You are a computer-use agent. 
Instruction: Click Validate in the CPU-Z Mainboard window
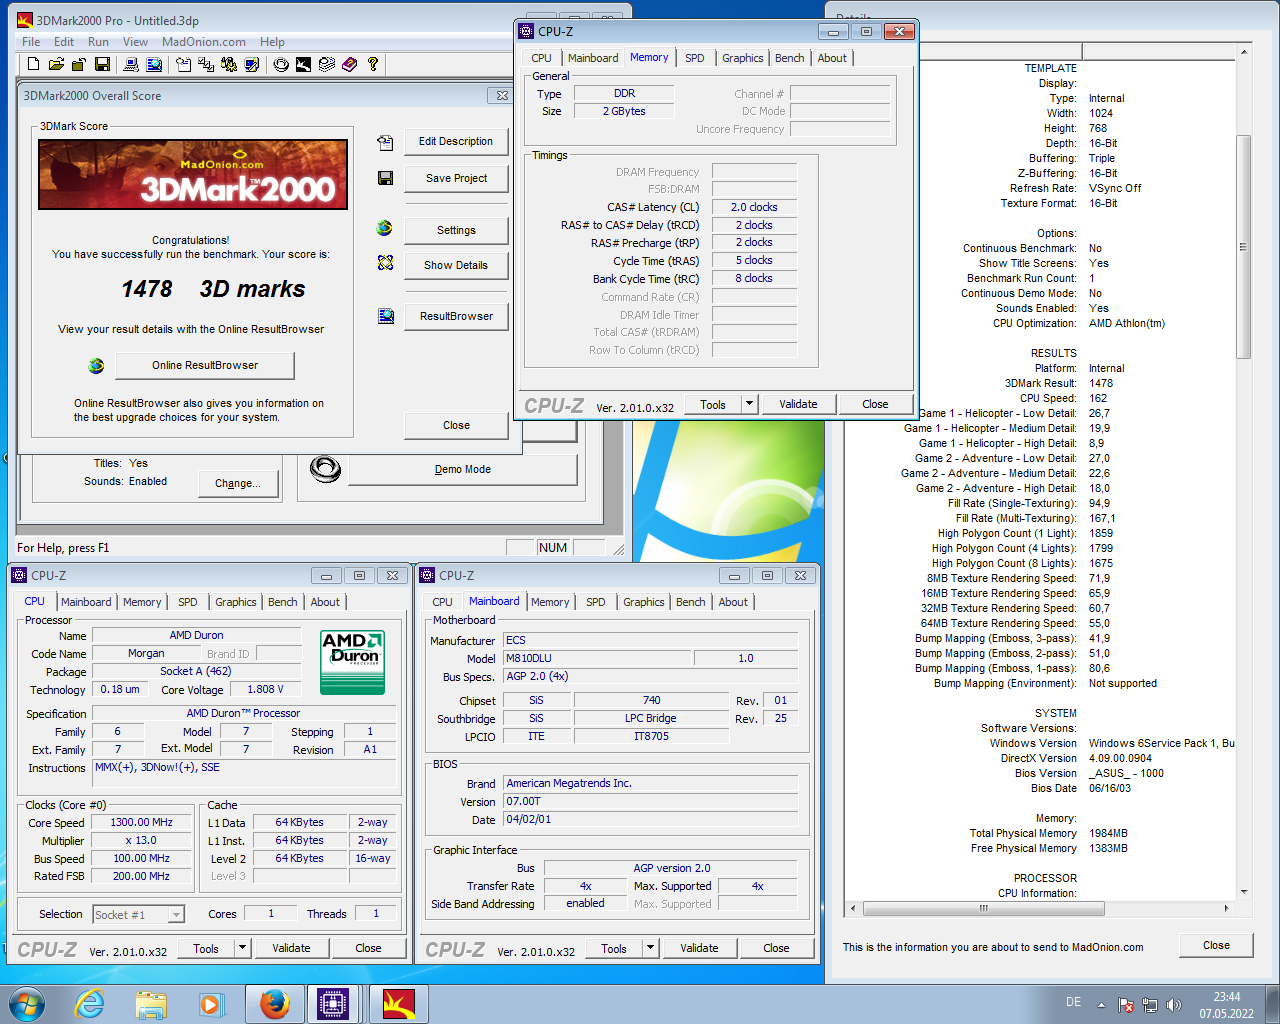(x=699, y=948)
